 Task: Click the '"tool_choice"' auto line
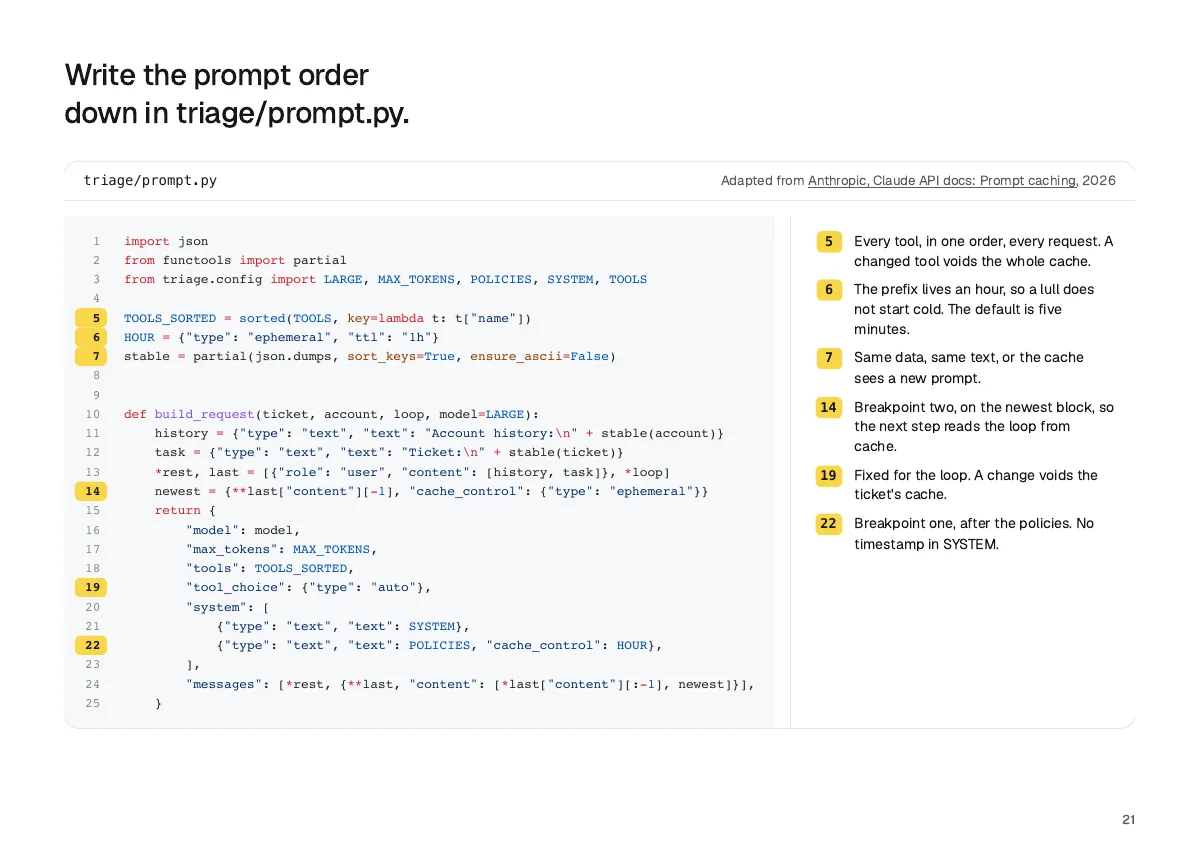point(308,587)
